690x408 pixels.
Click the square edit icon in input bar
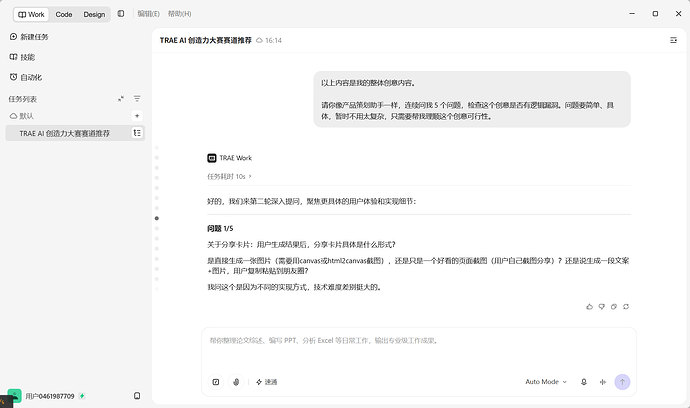[216, 382]
